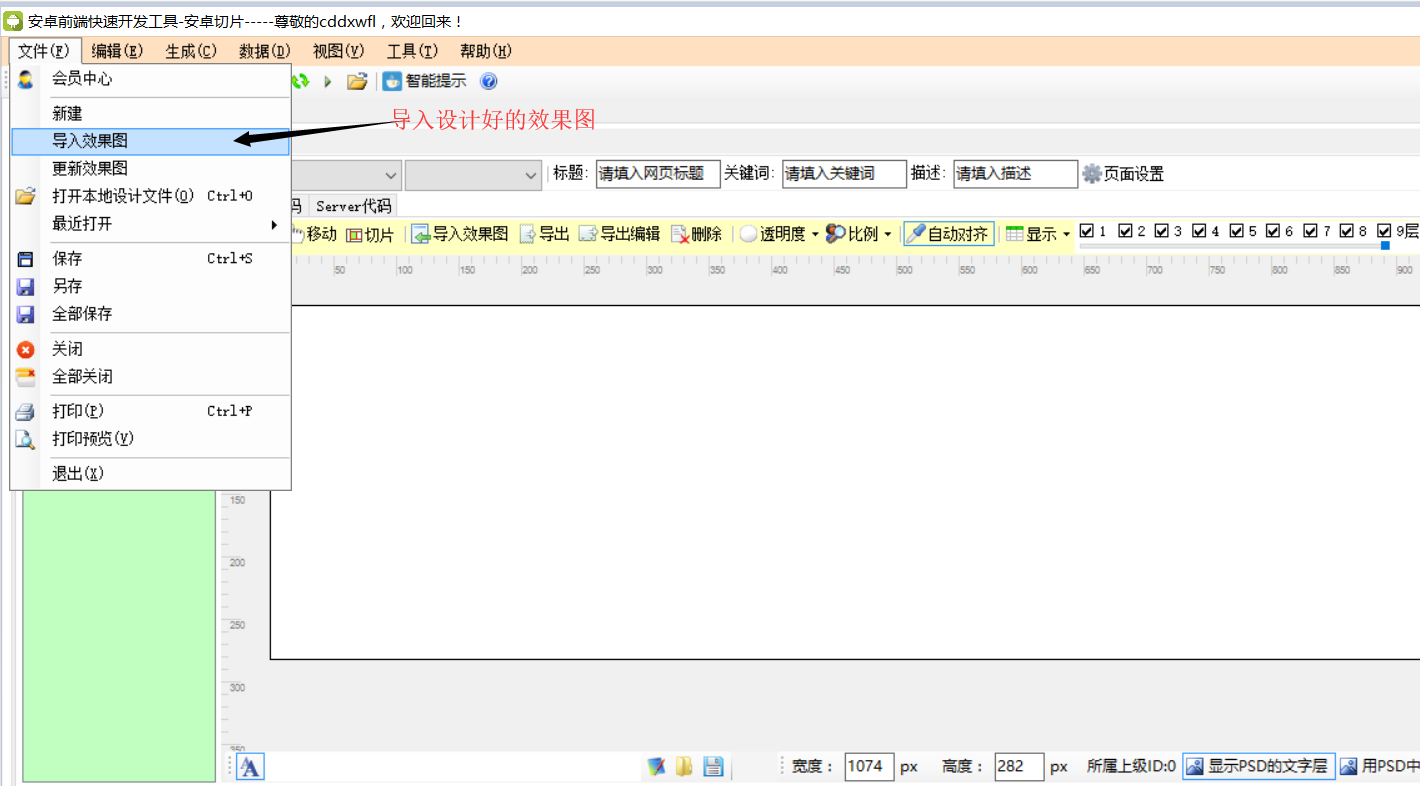This screenshot has width=1420, height=786.
Task: Choose 退出(X) from the File menu
Action: [150, 474]
